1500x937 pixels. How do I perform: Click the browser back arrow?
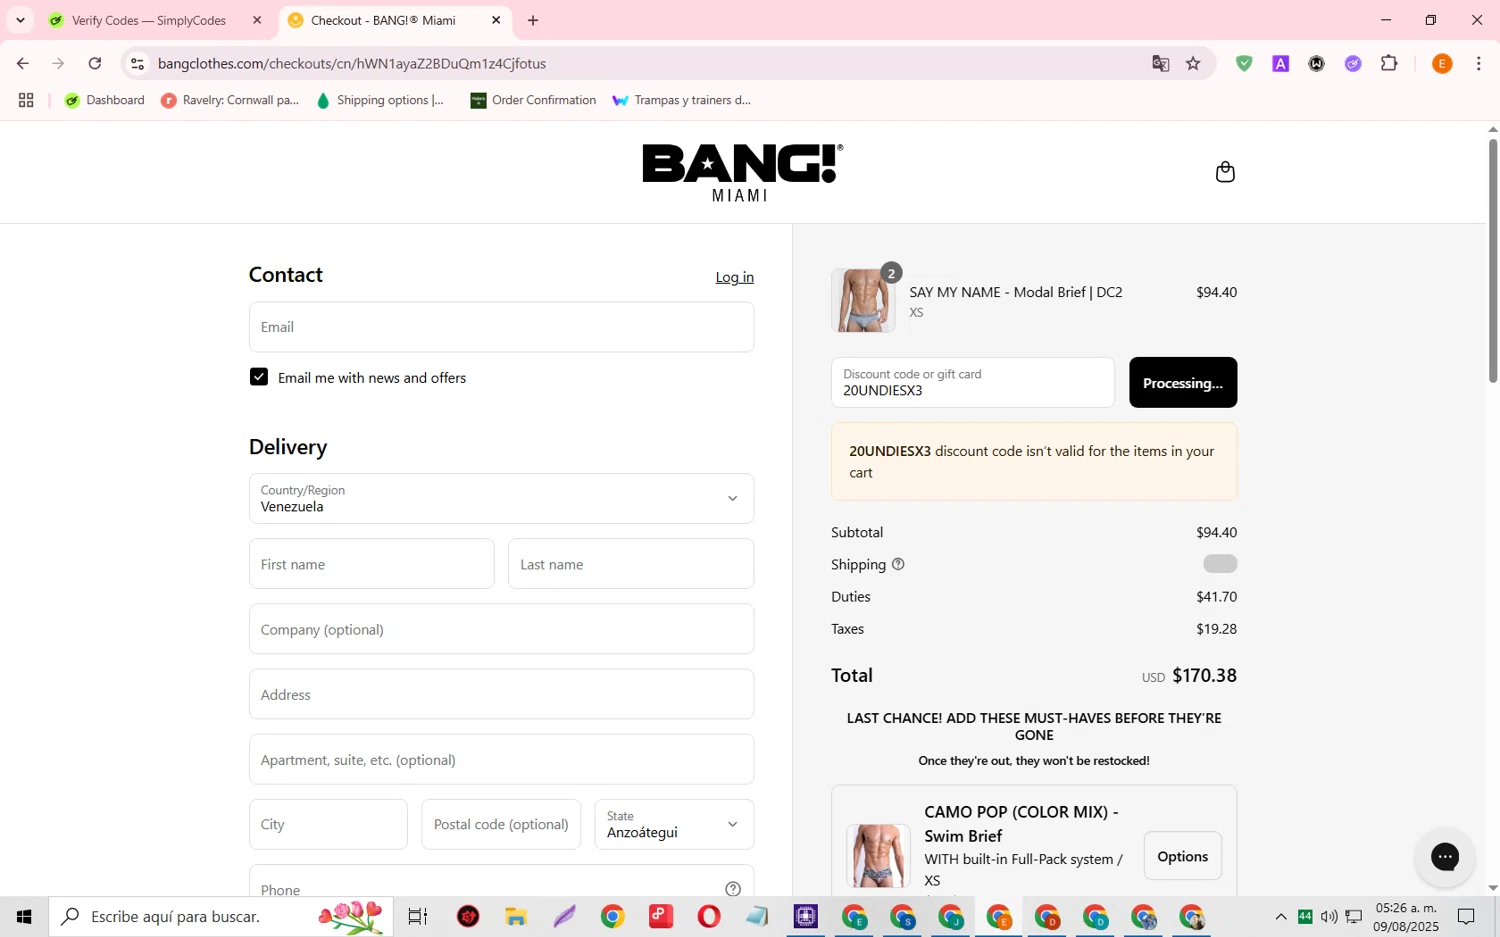click(22, 64)
